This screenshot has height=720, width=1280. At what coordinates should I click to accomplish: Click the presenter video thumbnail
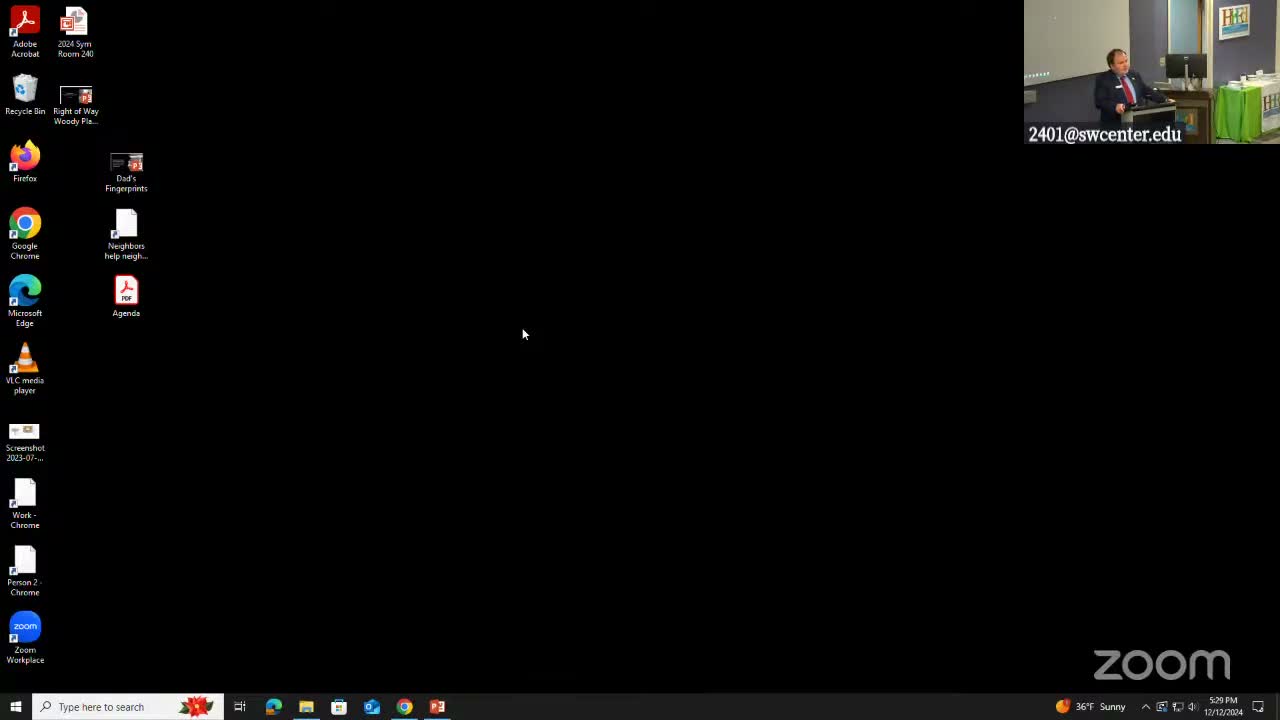1152,72
